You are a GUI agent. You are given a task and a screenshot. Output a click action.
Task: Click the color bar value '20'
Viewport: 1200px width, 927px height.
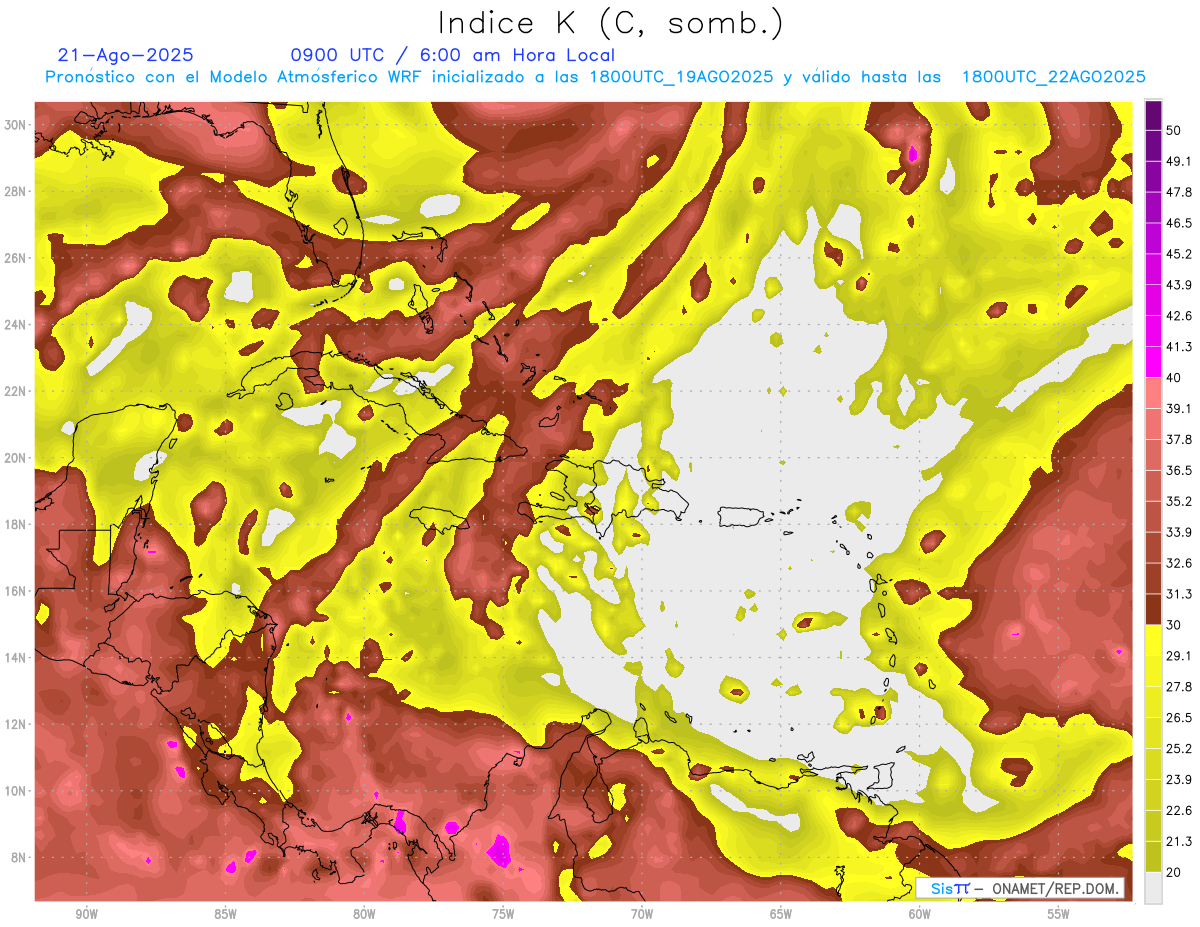pyautogui.click(x=1174, y=872)
